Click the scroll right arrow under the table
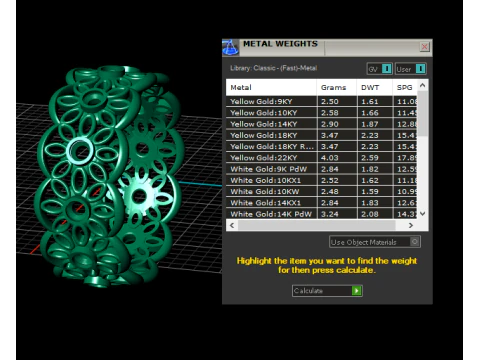The width and height of the screenshot is (480, 360). [411, 225]
